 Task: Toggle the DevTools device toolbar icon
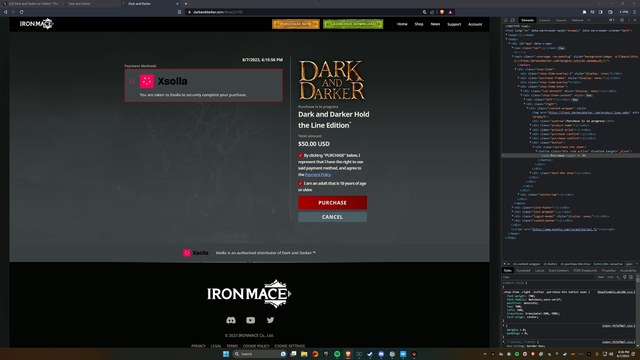coord(513,20)
